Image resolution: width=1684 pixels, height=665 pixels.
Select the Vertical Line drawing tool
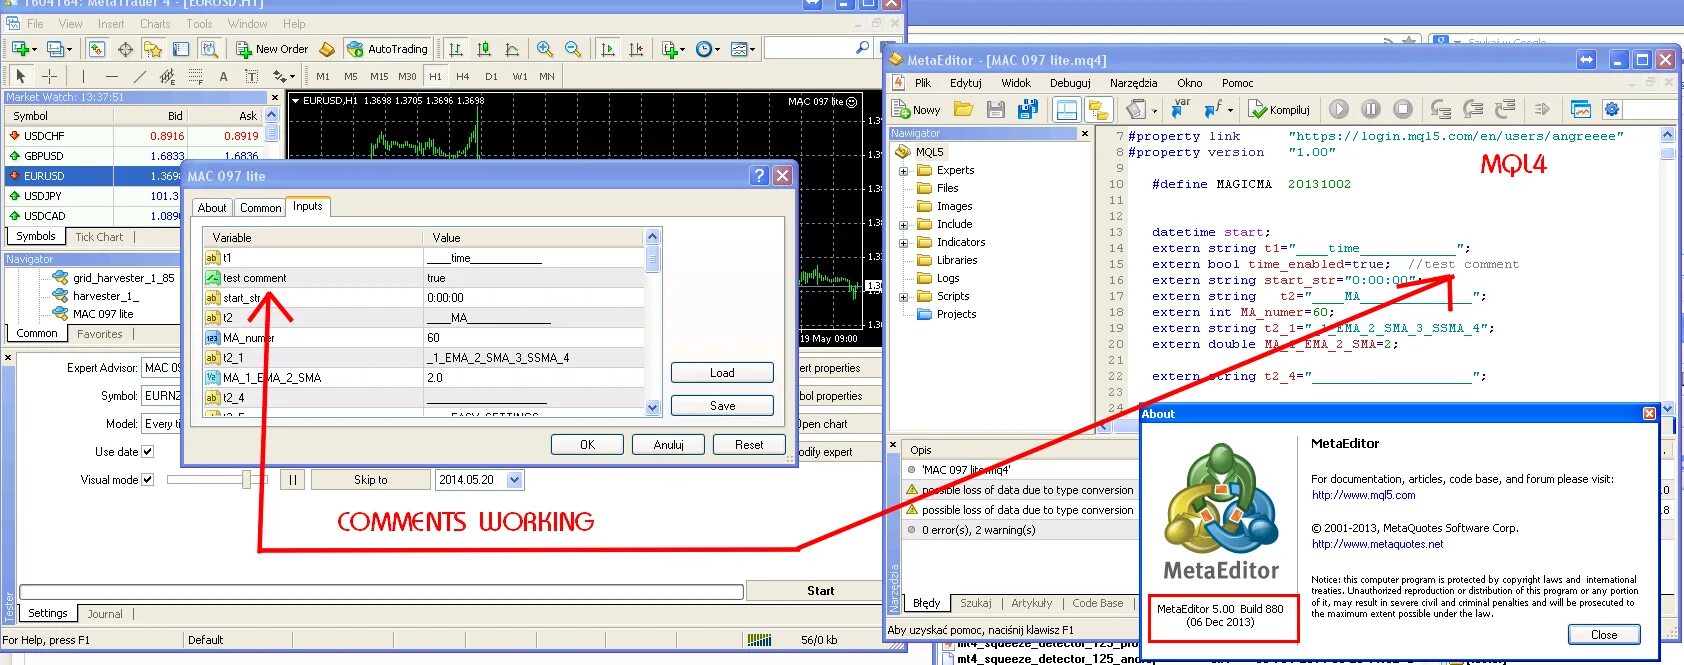point(83,76)
